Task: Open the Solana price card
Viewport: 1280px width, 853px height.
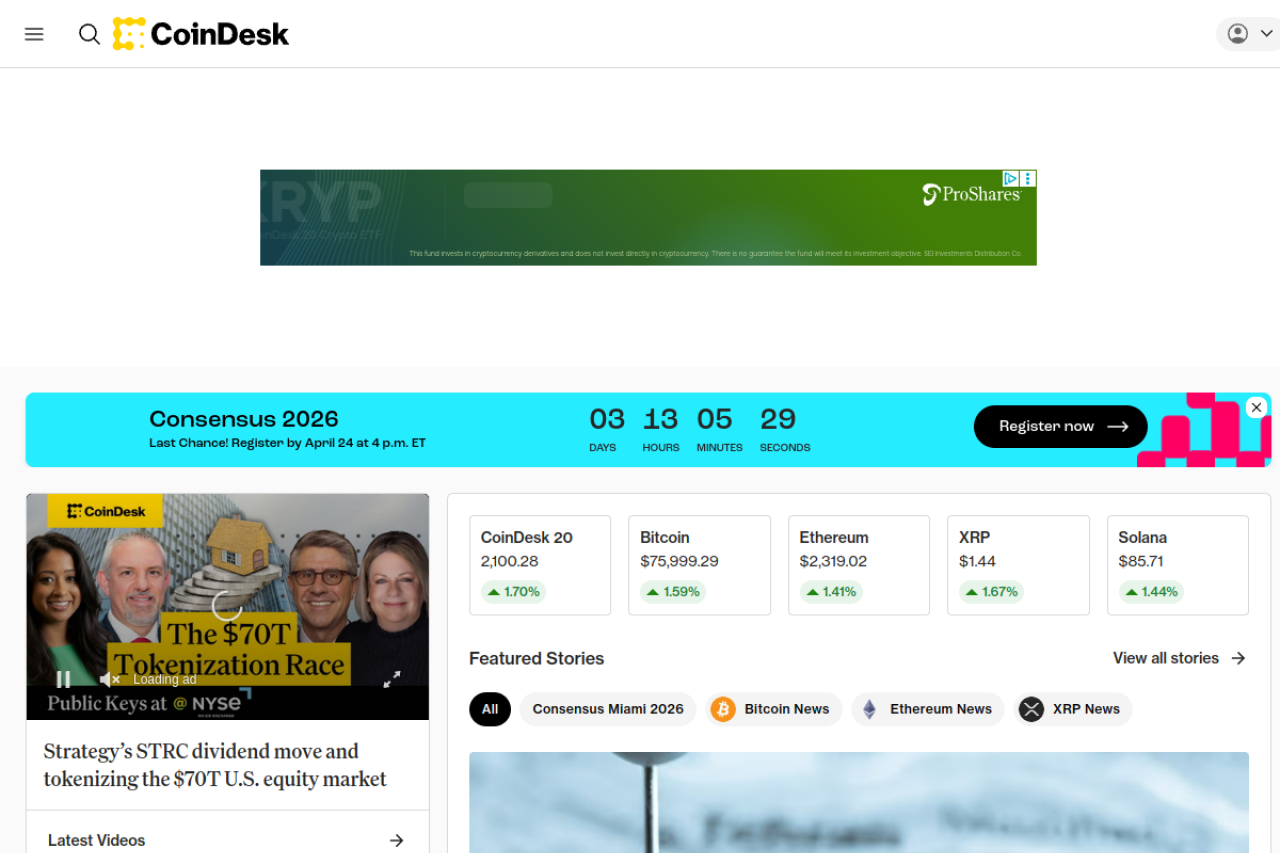Action: pos(1177,564)
